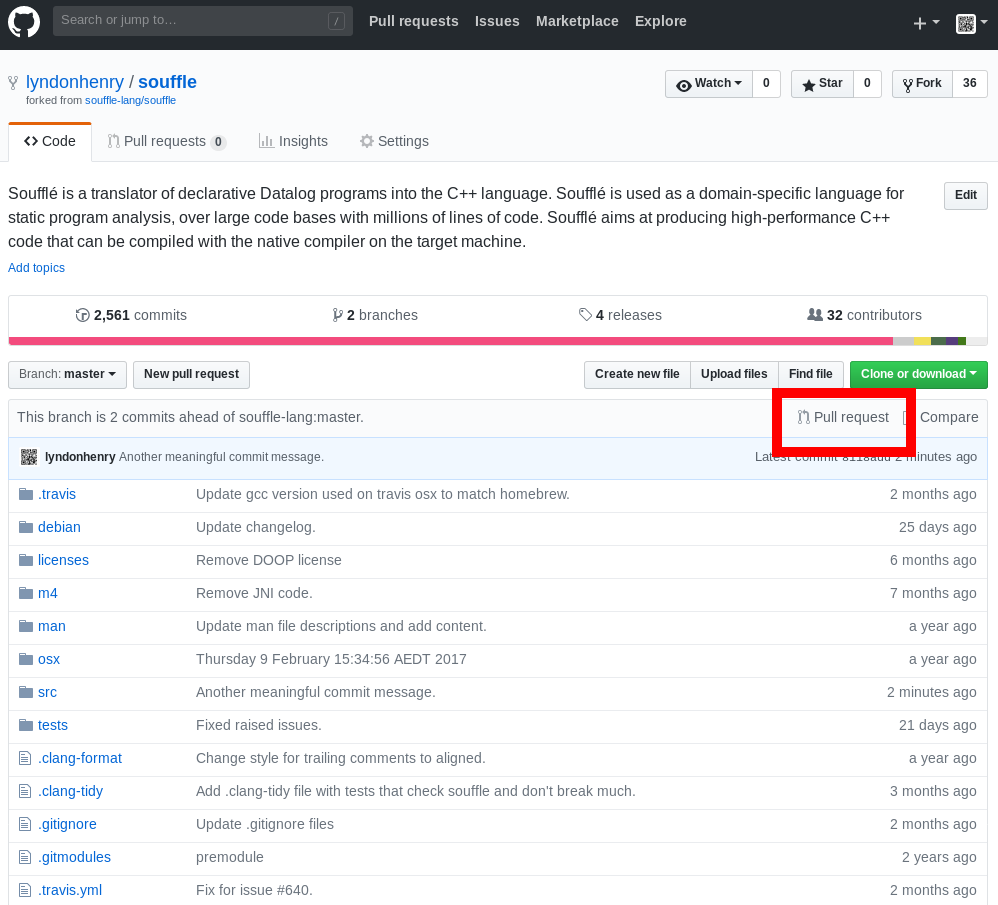The height and width of the screenshot is (905, 998).
Task: Fork the repository
Action: tap(922, 83)
